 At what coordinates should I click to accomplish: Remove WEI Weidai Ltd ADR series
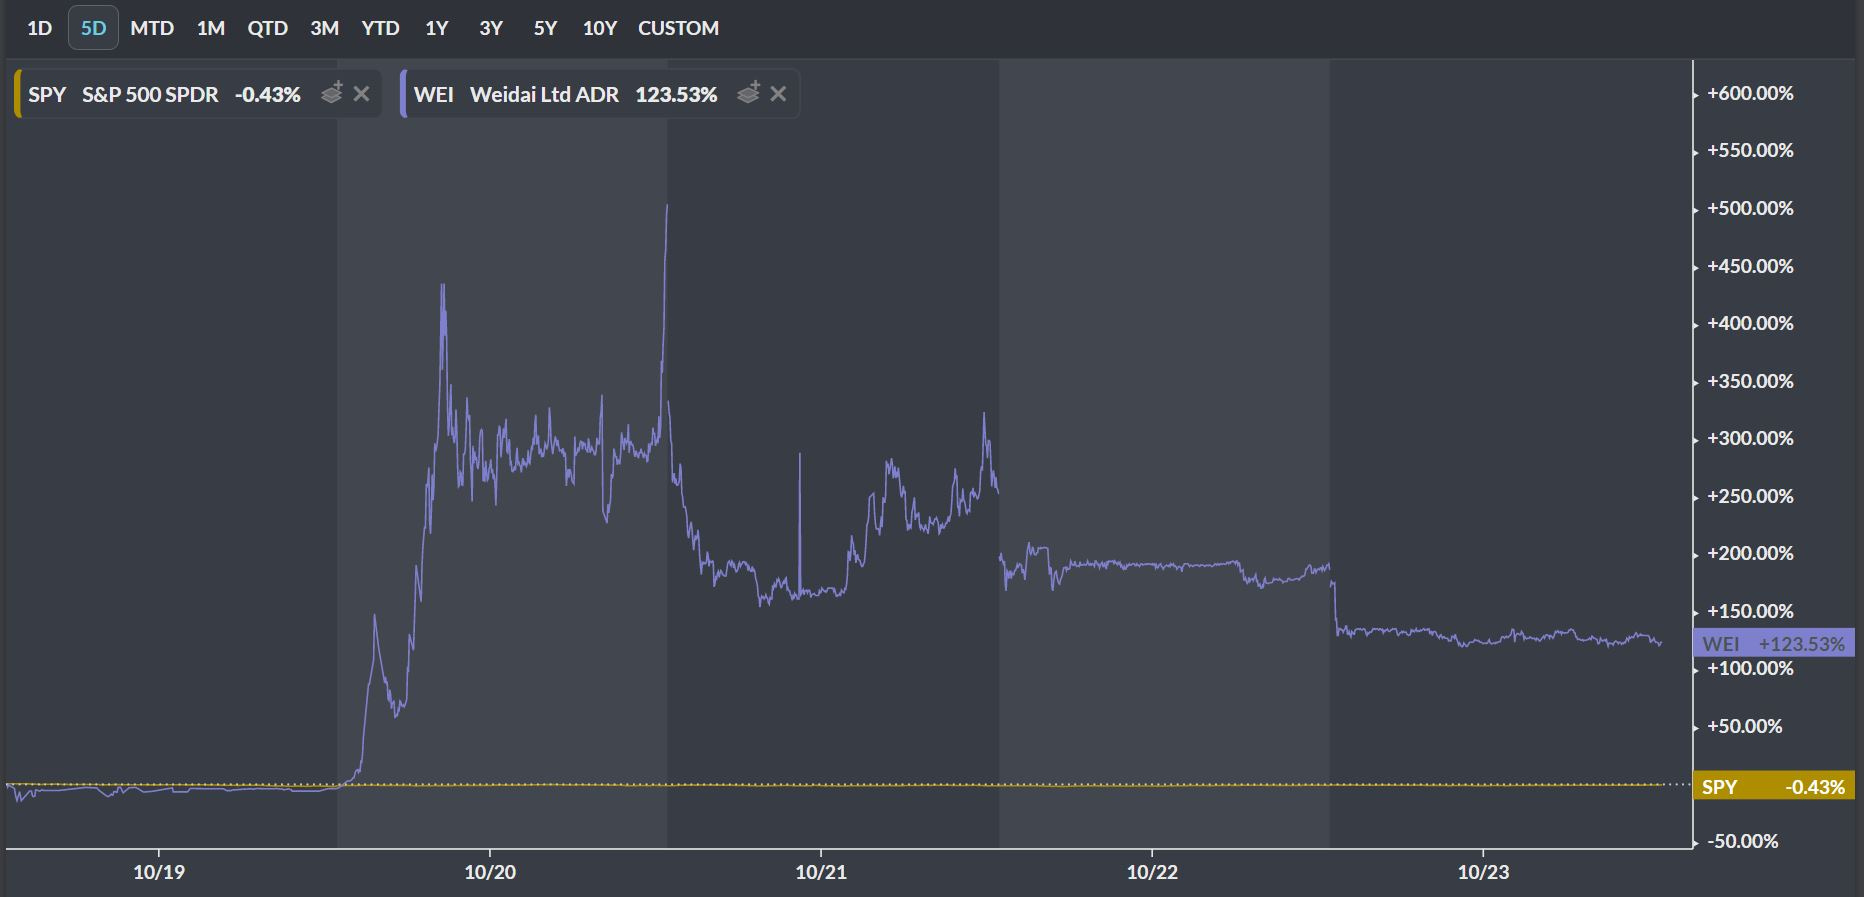coord(778,94)
